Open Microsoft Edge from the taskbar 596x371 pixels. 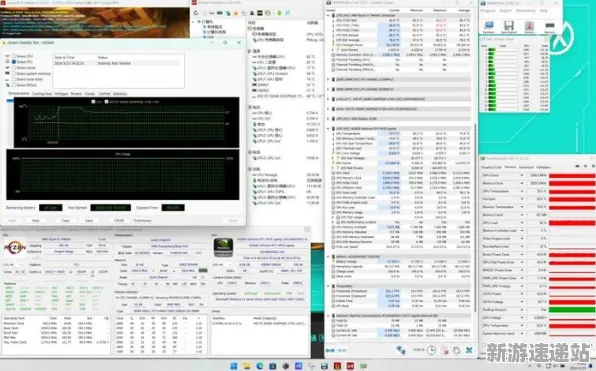[x=260, y=366]
